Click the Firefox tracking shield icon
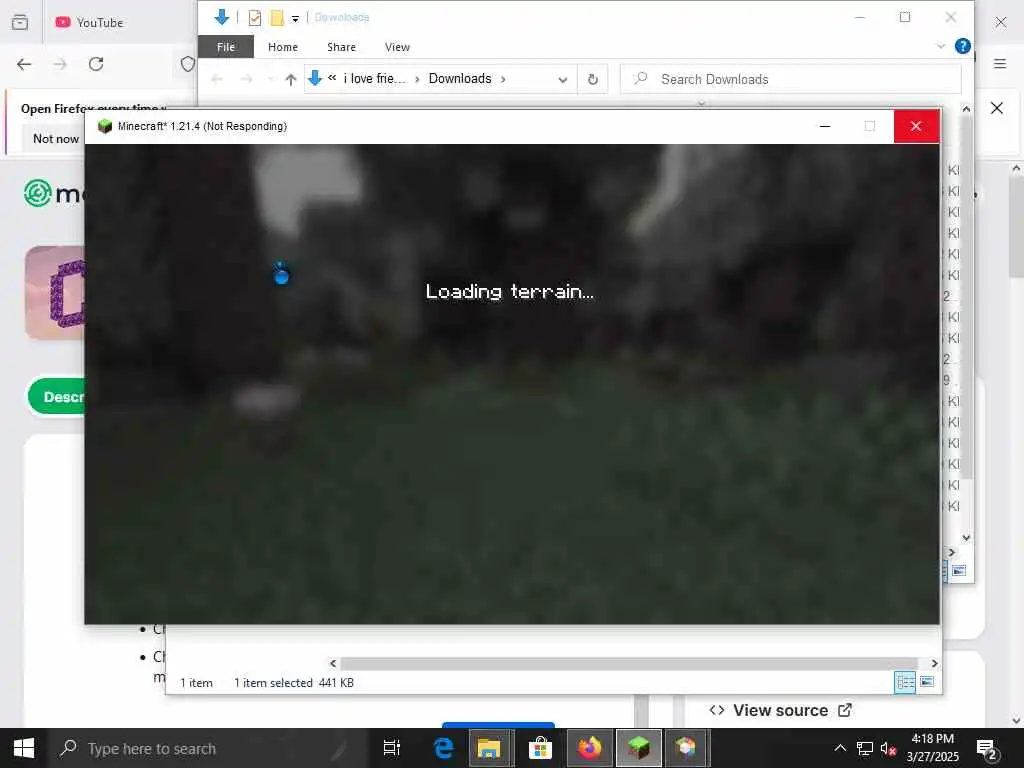 coord(188,64)
